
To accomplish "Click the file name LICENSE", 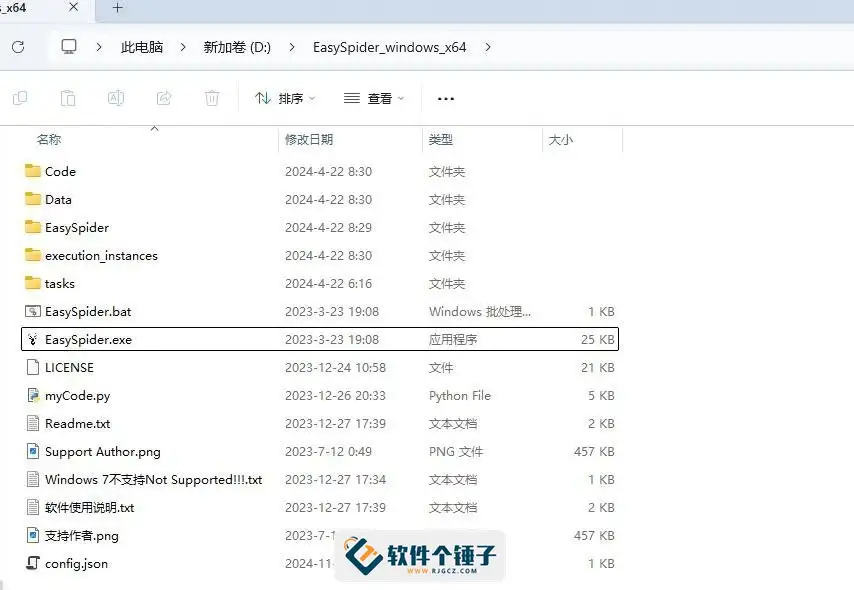I will pyautogui.click(x=69, y=368).
